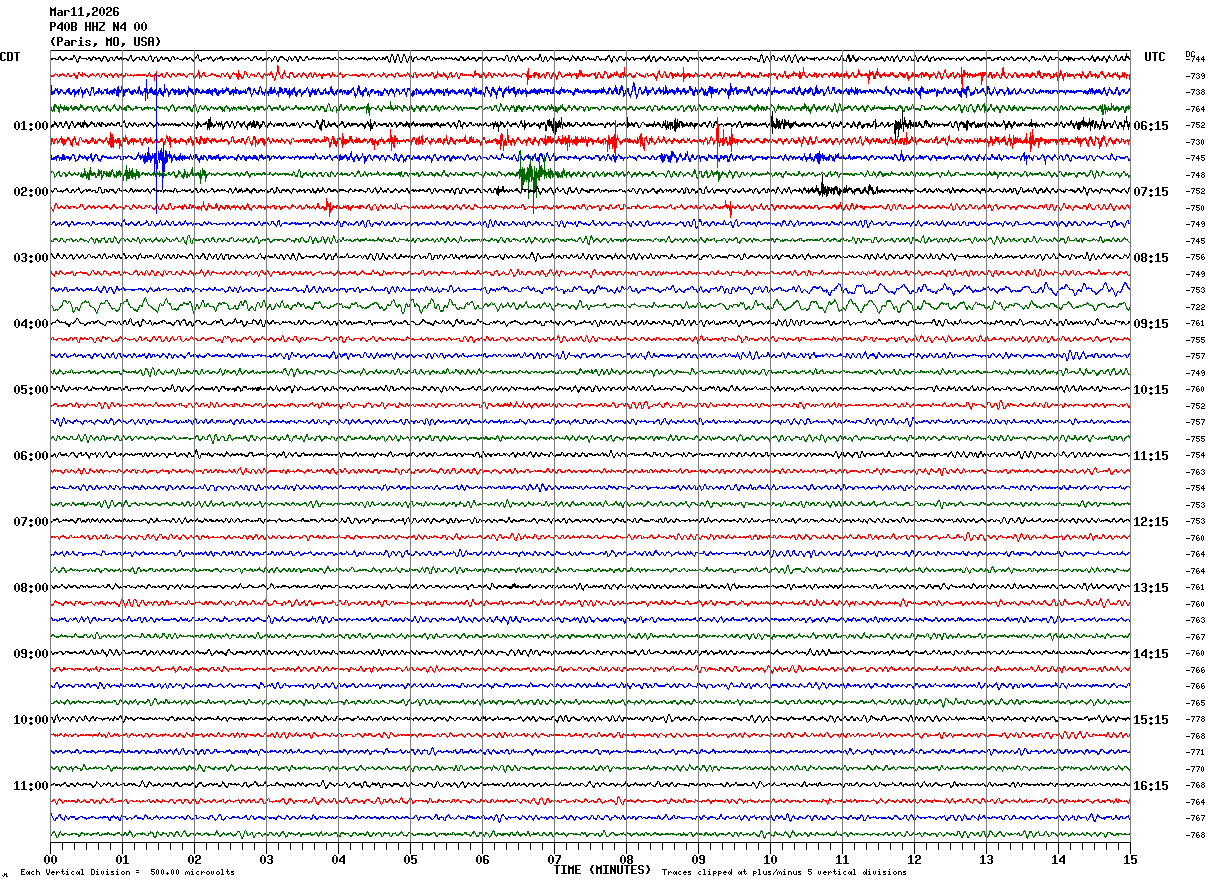The width and height of the screenshot is (1210, 886).
Task: Click the traces clipped footnote text
Action: click(x=784, y=873)
